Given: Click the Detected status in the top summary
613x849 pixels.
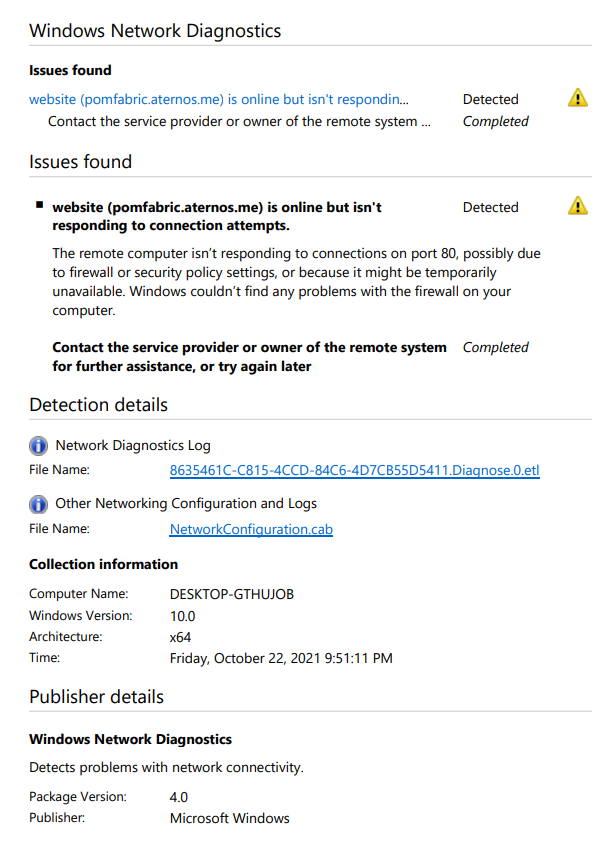Looking at the screenshot, I should tap(491, 100).
